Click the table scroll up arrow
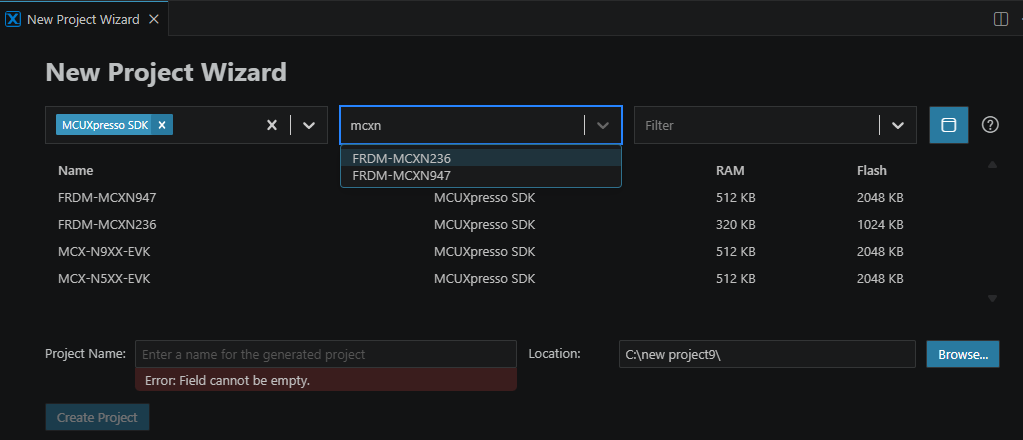 (x=992, y=165)
